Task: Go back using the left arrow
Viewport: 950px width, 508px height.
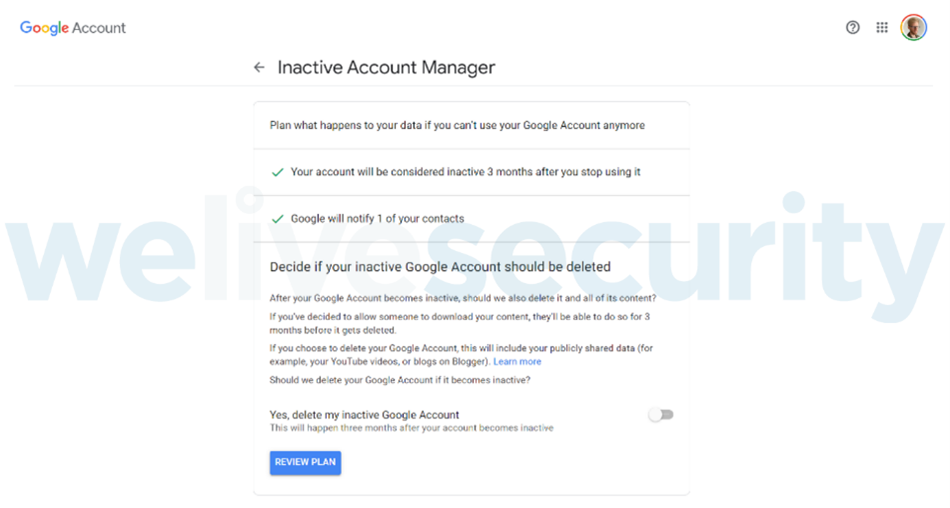Action: [259, 68]
